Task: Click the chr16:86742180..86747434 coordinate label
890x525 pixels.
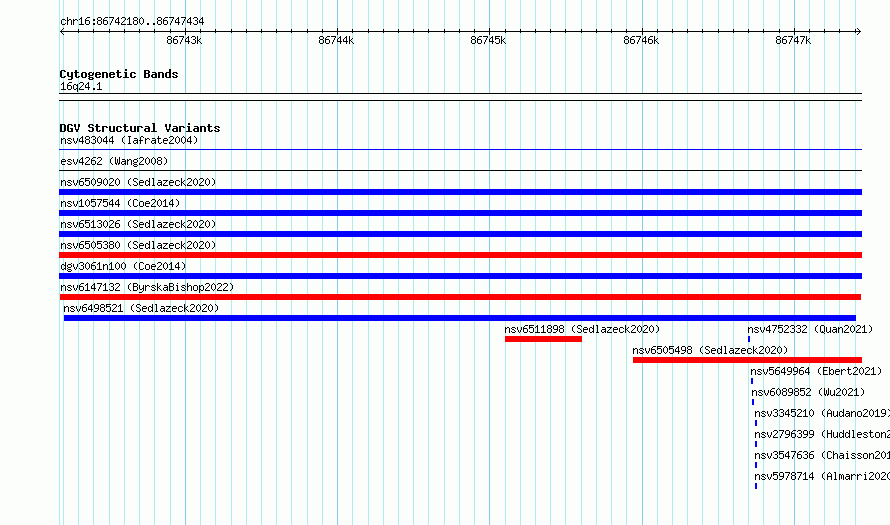Action: pos(132,22)
